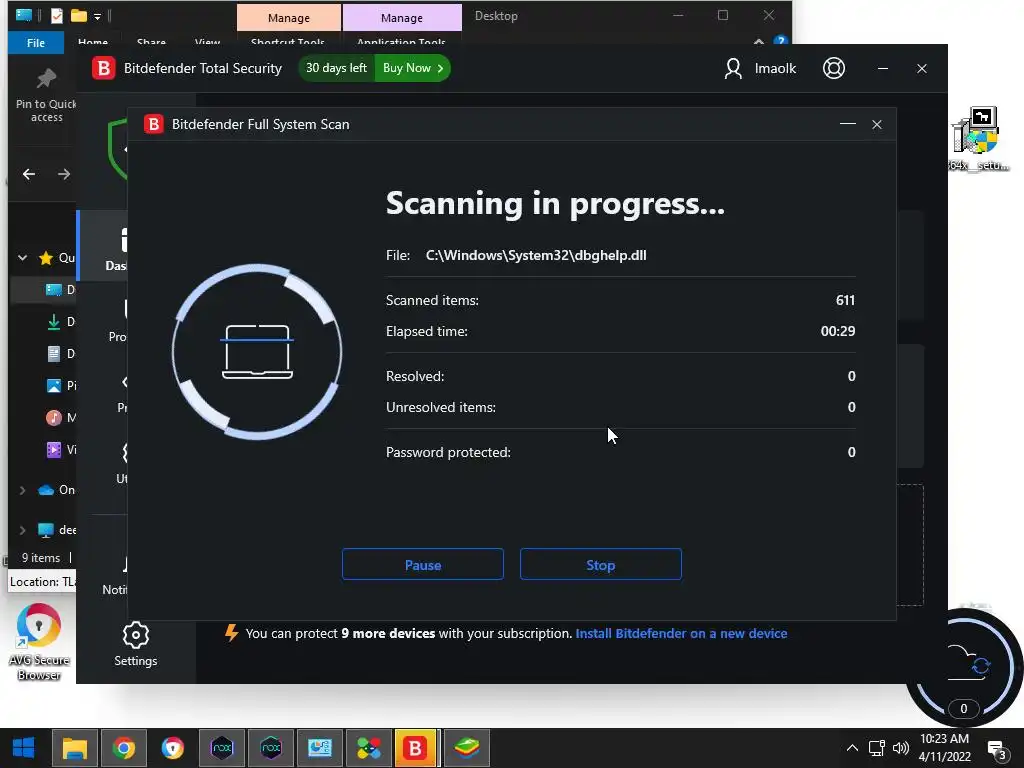The height and width of the screenshot is (768, 1024).
Task: Open the Bitdefender support lifebuoy icon
Action: pos(833,68)
